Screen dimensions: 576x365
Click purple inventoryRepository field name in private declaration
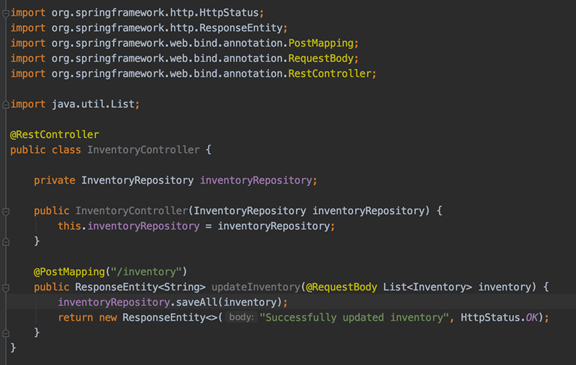pos(256,180)
